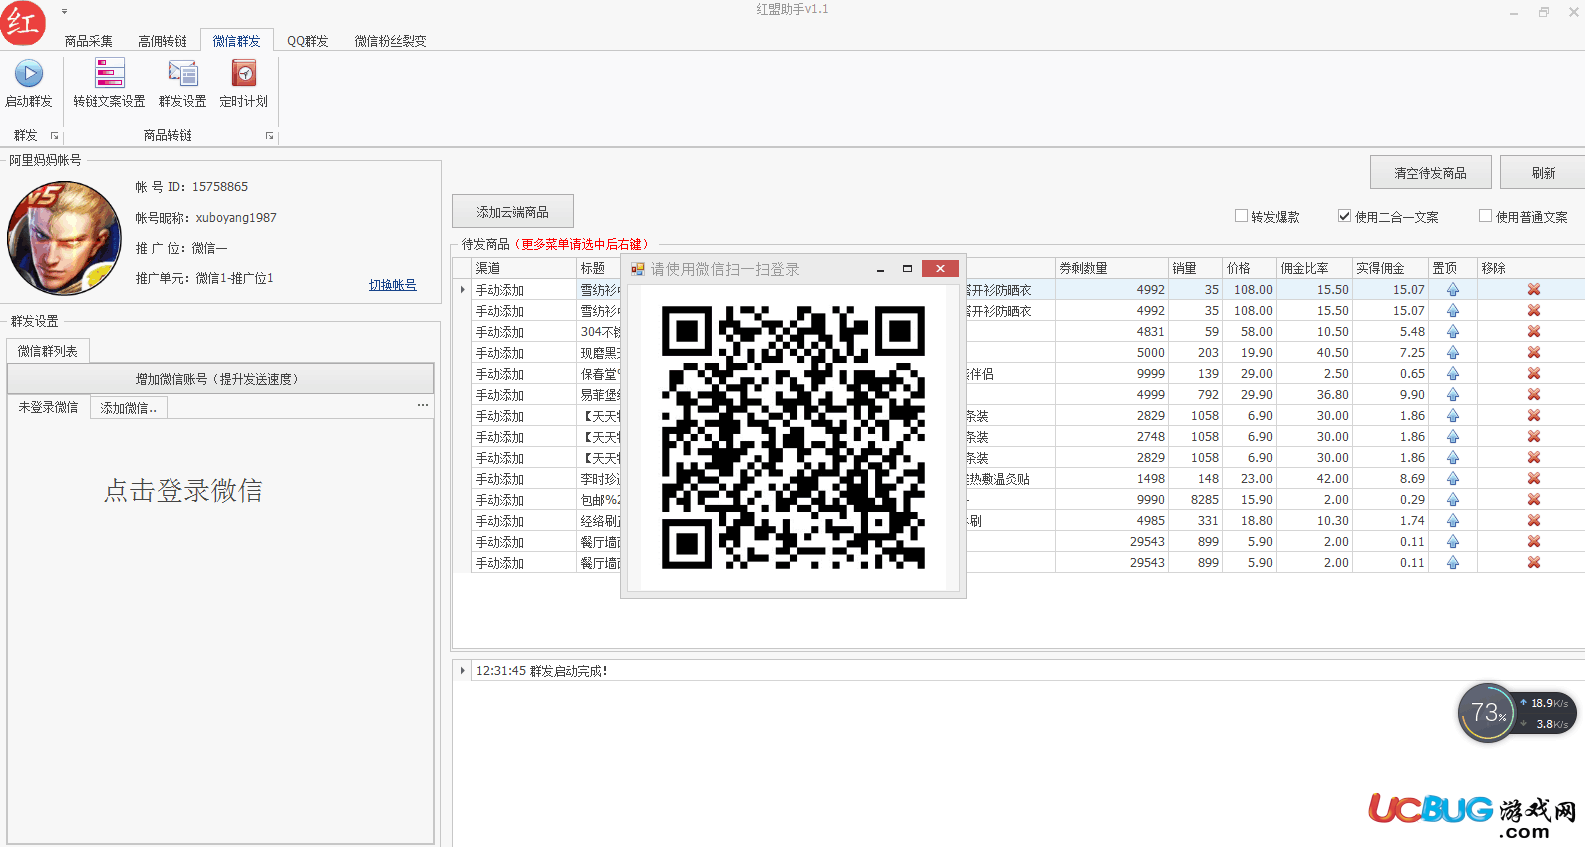Open the three-dot overflow of WeChat tabs
The height and width of the screenshot is (847, 1585).
point(423,405)
